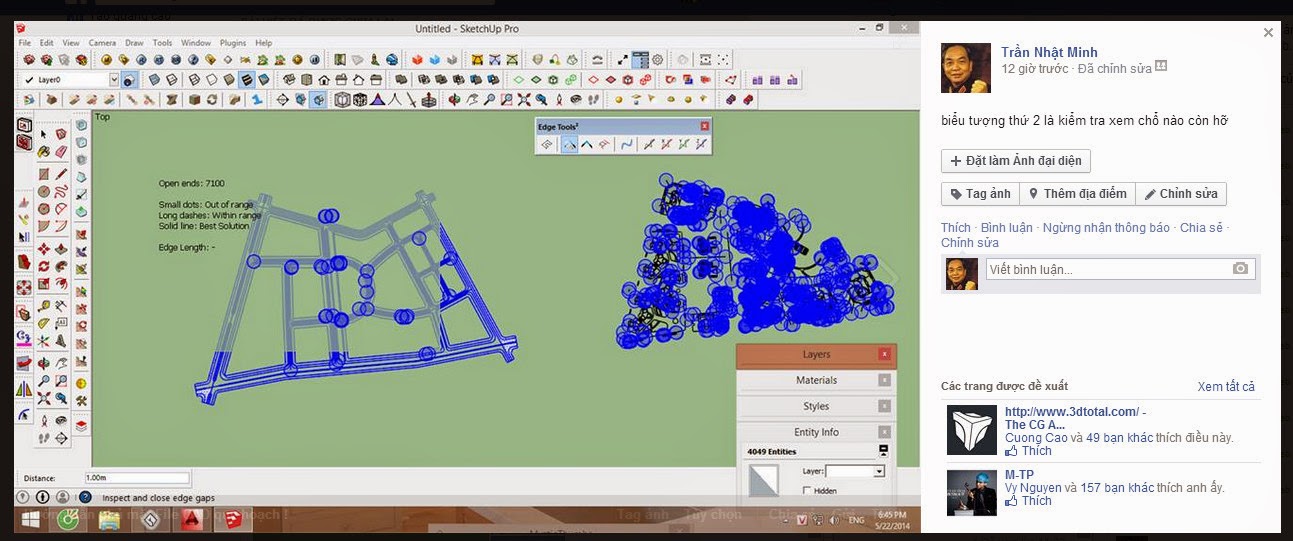
Task: Open the File menu
Action: (24, 43)
